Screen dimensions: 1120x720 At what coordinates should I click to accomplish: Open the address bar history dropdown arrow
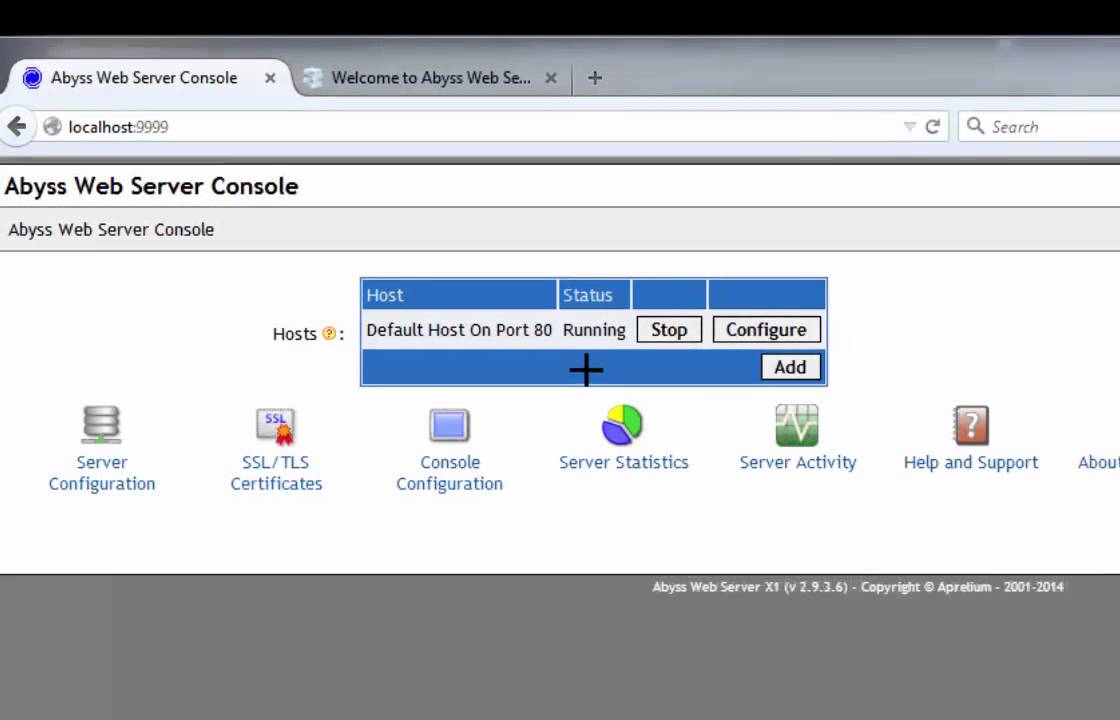pyautogui.click(x=909, y=126)
